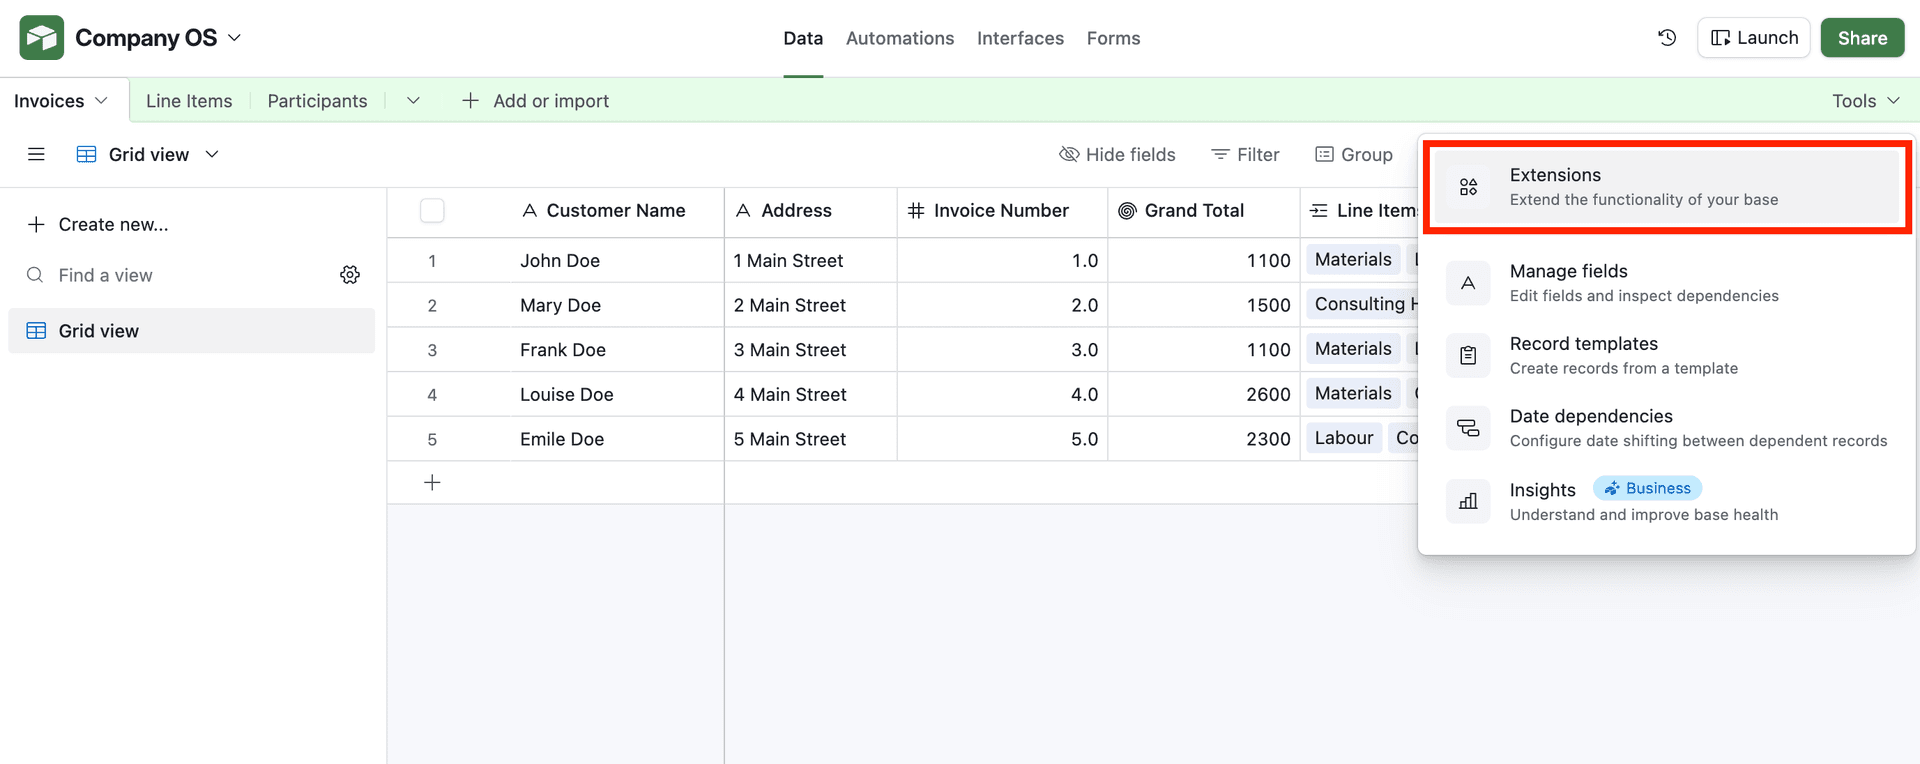Click the Company OS base logo icon
The image size is (1920, 764).
42,38
